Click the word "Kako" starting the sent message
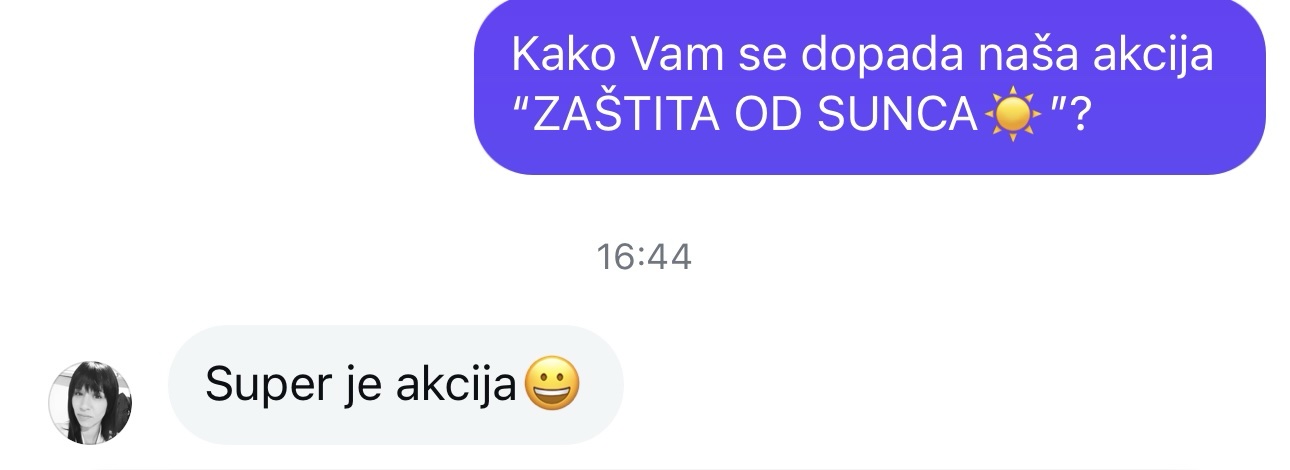 tap(557, 55)
